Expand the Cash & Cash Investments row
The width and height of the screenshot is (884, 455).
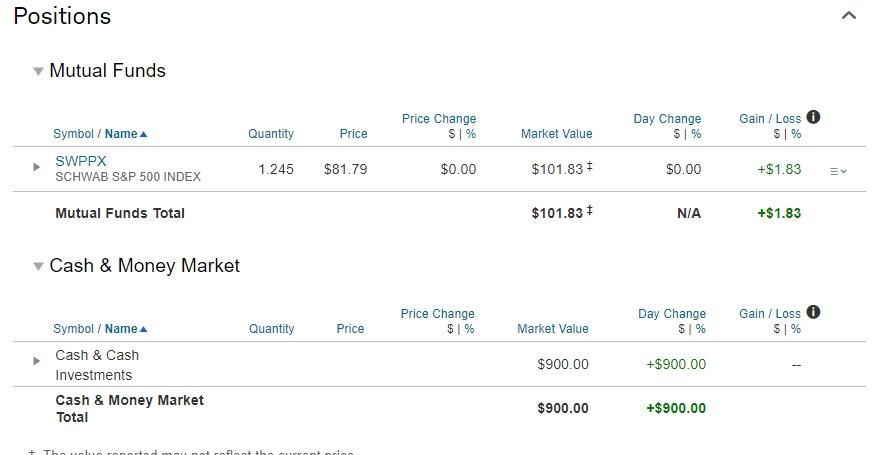point(37,361)
